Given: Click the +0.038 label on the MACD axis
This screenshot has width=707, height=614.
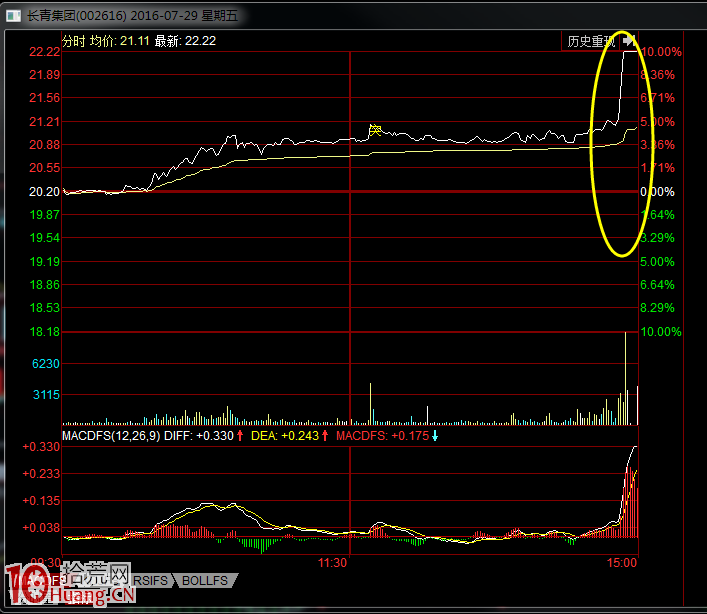Looking at the screenshot, I should (x=41, y=527).
